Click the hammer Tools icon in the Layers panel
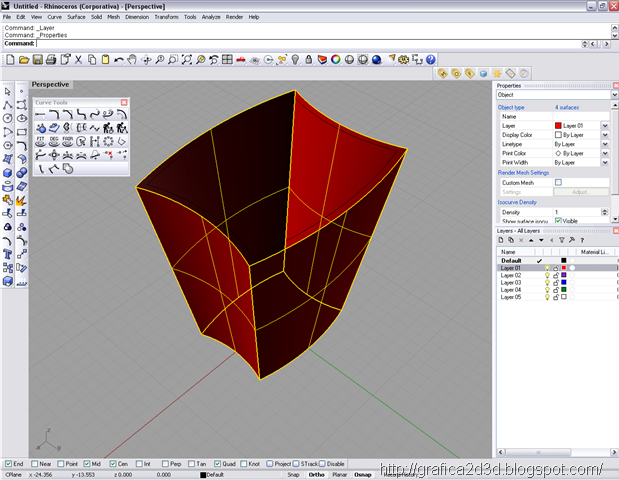The height and width of the screenshot is (480, 619). [x=572, y=240]
